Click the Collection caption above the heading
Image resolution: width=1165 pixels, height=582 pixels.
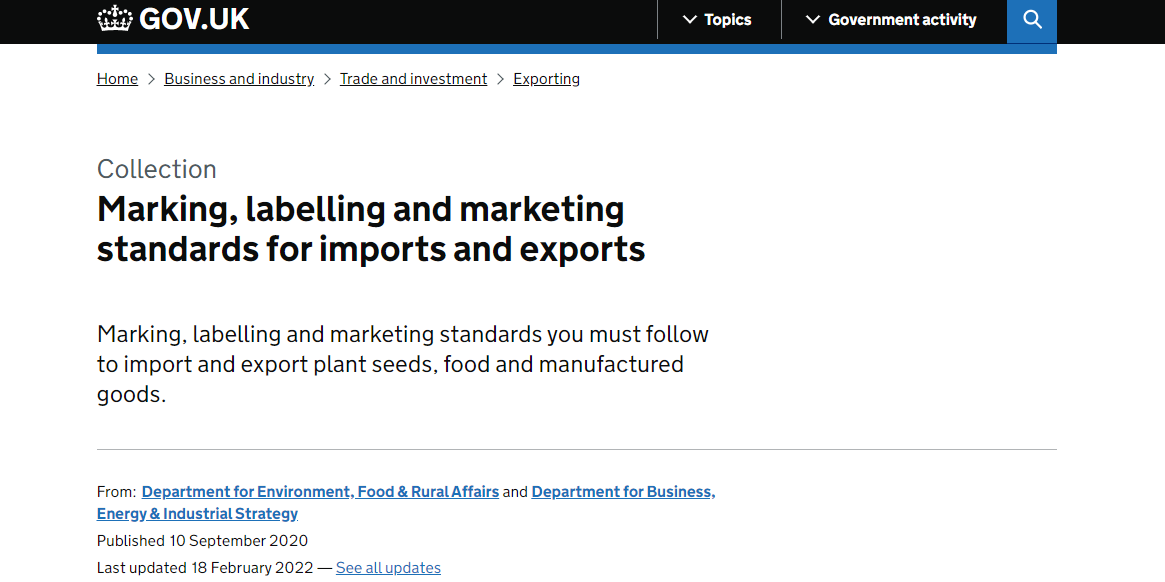click(x=157, y=169)
